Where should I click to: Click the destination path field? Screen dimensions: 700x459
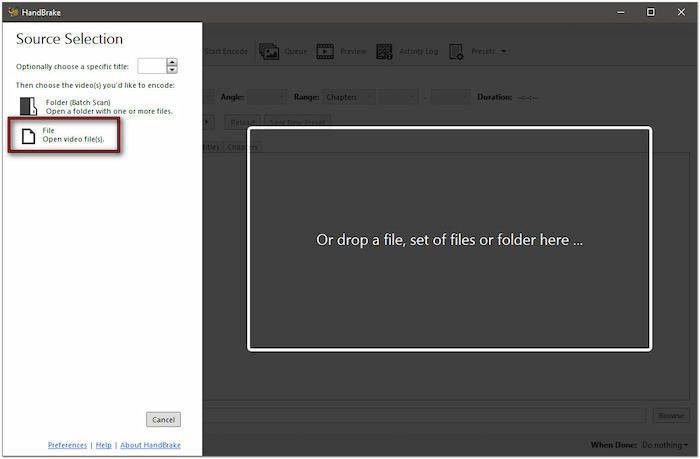pos(425,416)
